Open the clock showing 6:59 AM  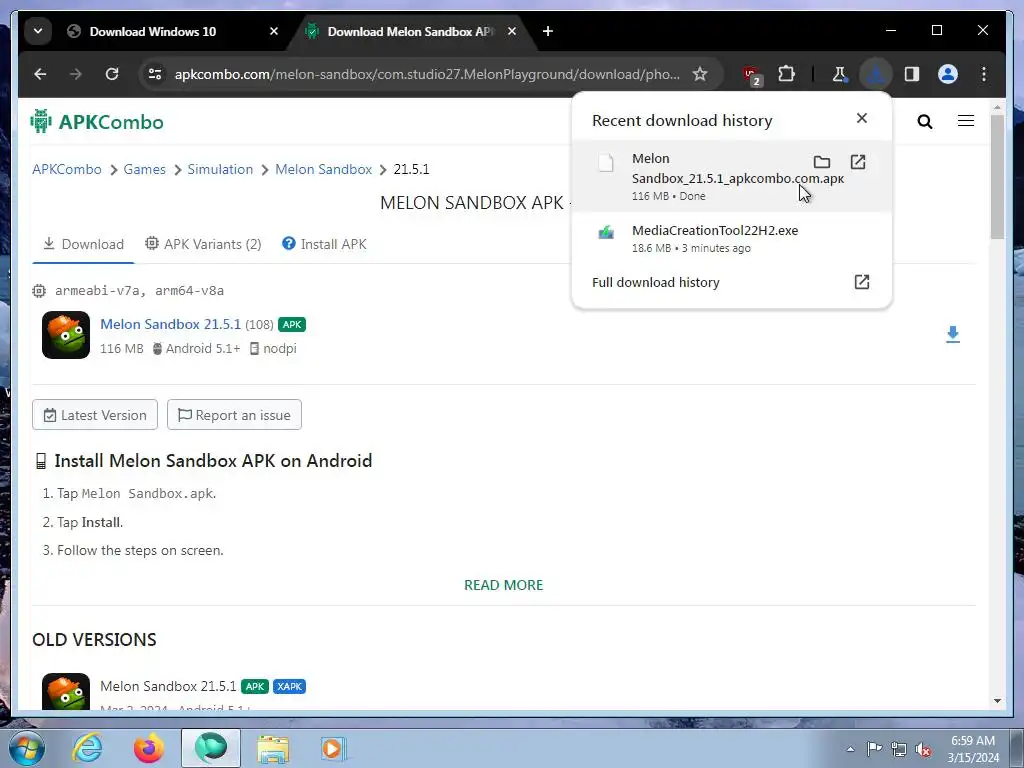(x=973, y=749)
